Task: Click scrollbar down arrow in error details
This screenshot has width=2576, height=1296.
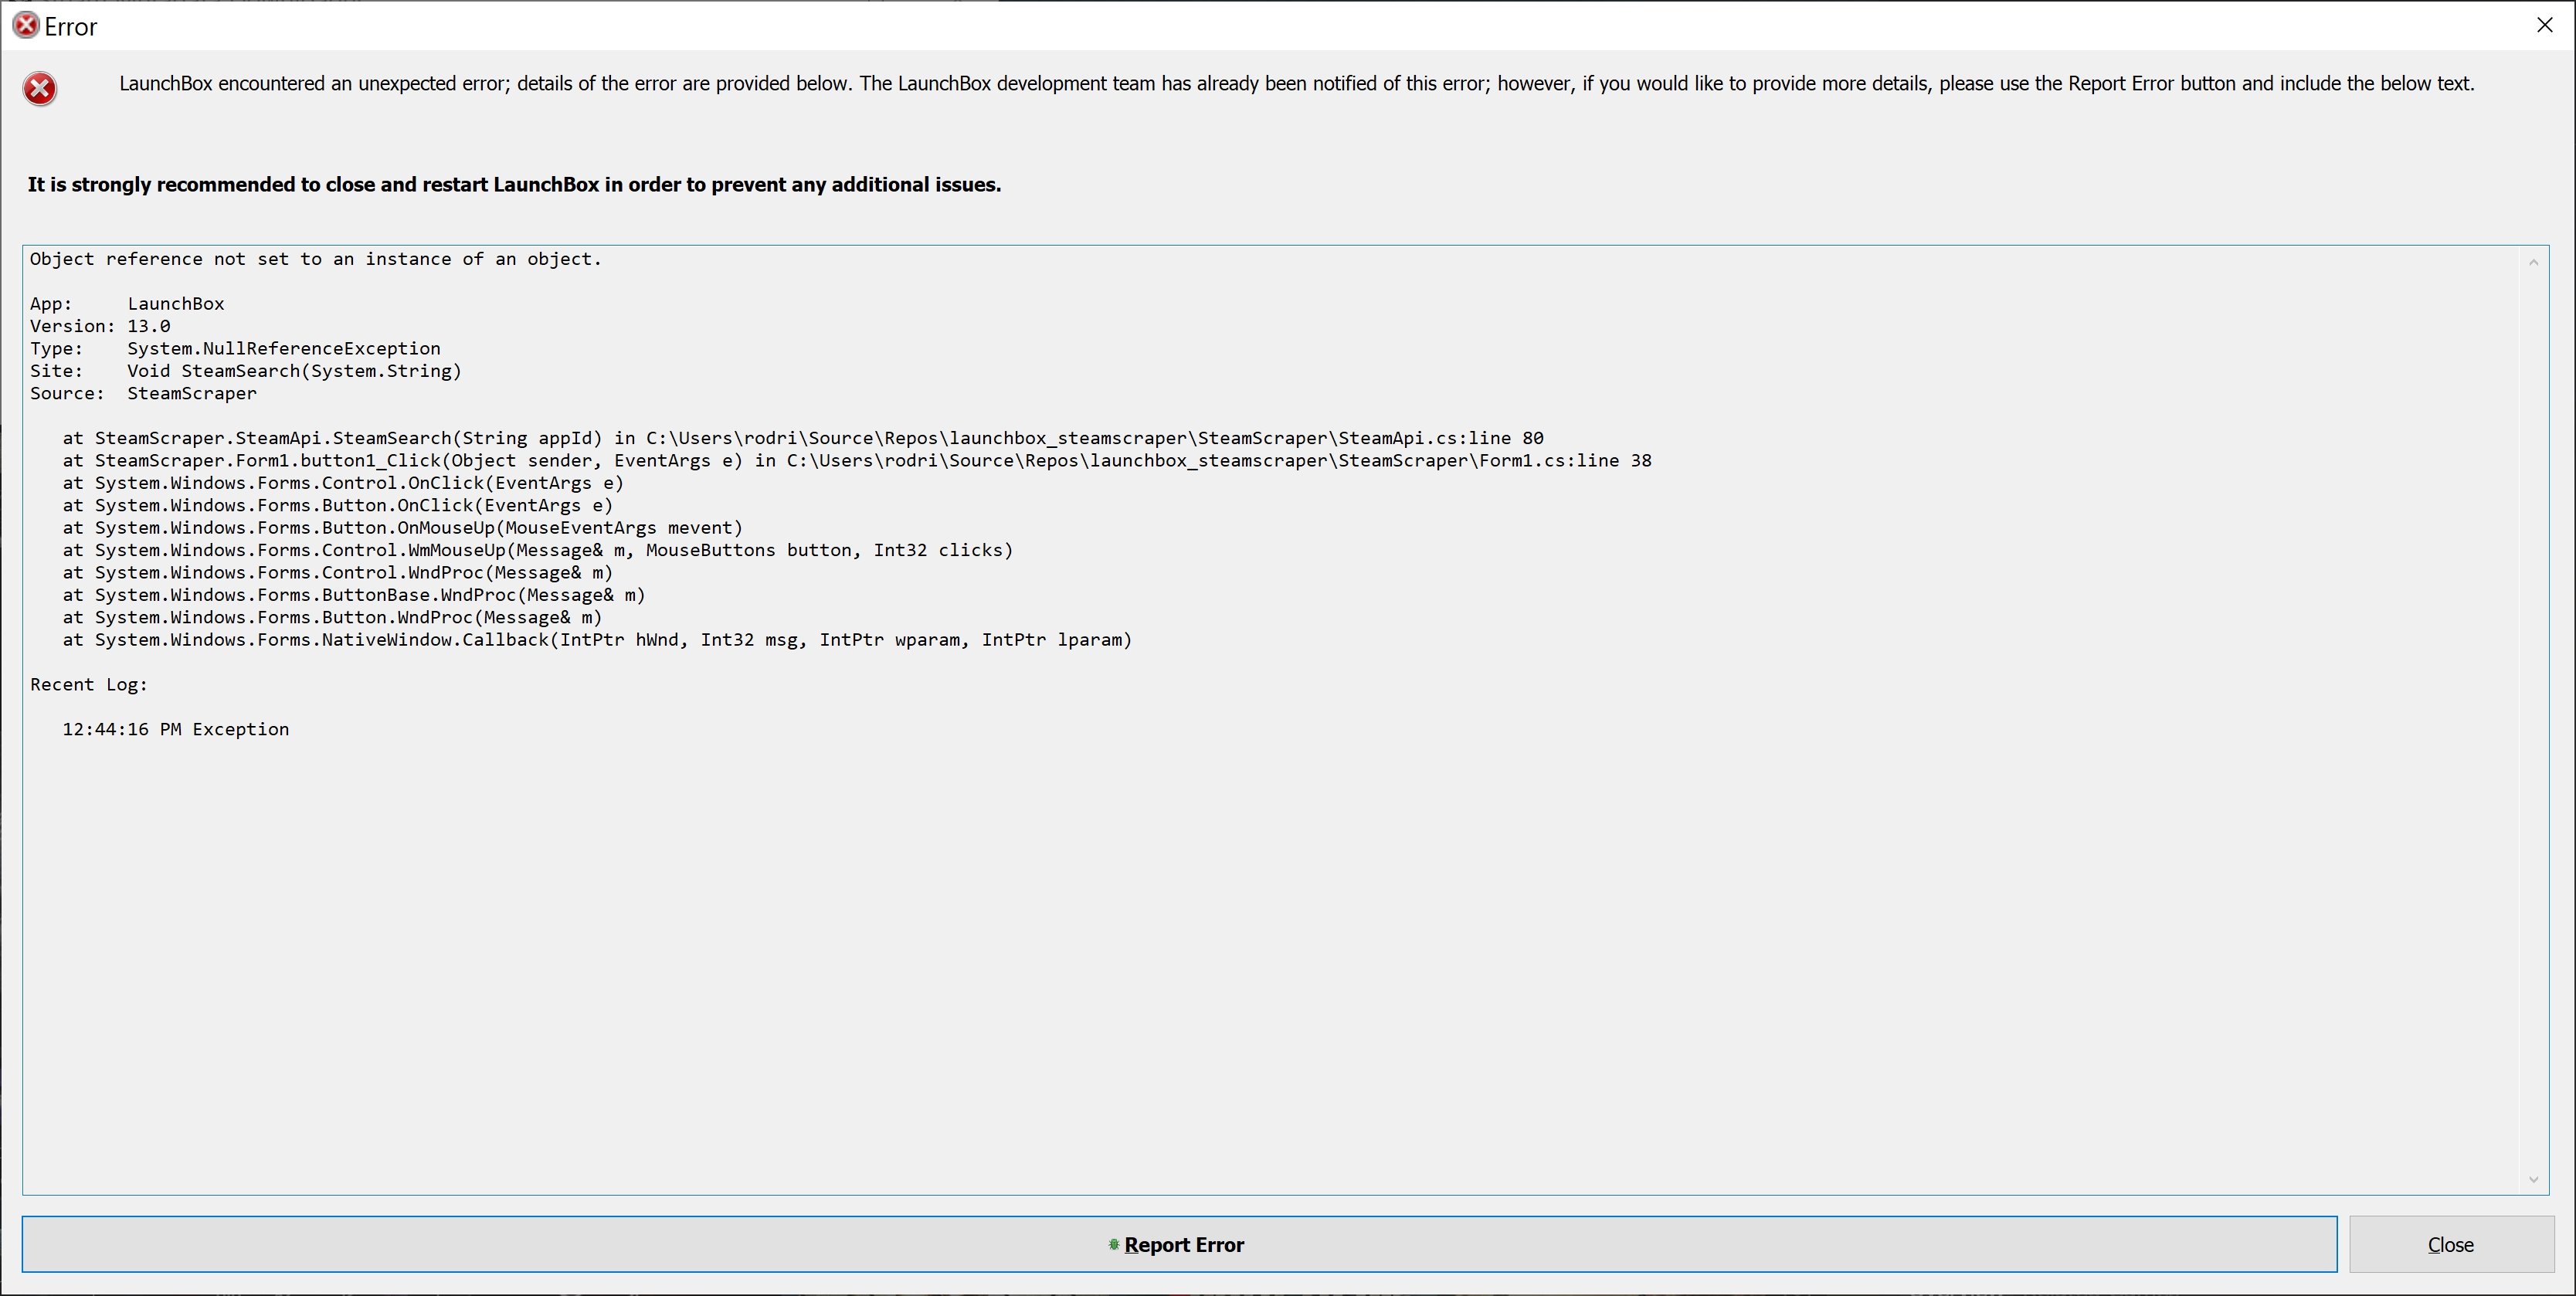Action: [2533, 1179]
